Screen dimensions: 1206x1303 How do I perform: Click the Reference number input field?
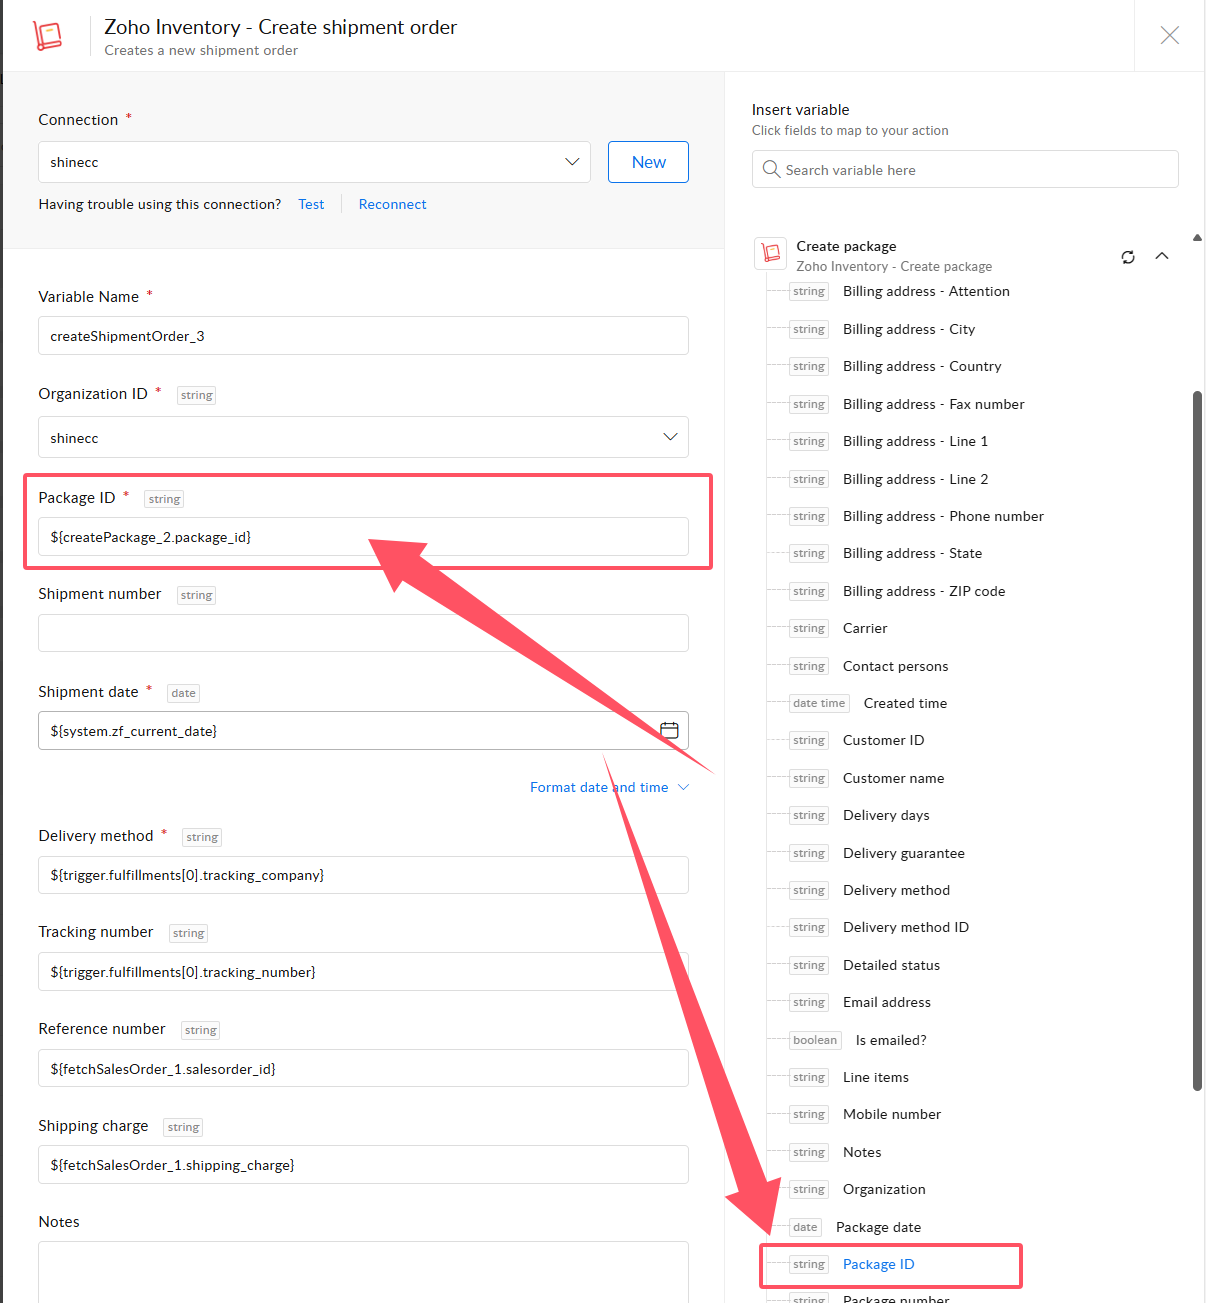click(x=363, y=1068)
